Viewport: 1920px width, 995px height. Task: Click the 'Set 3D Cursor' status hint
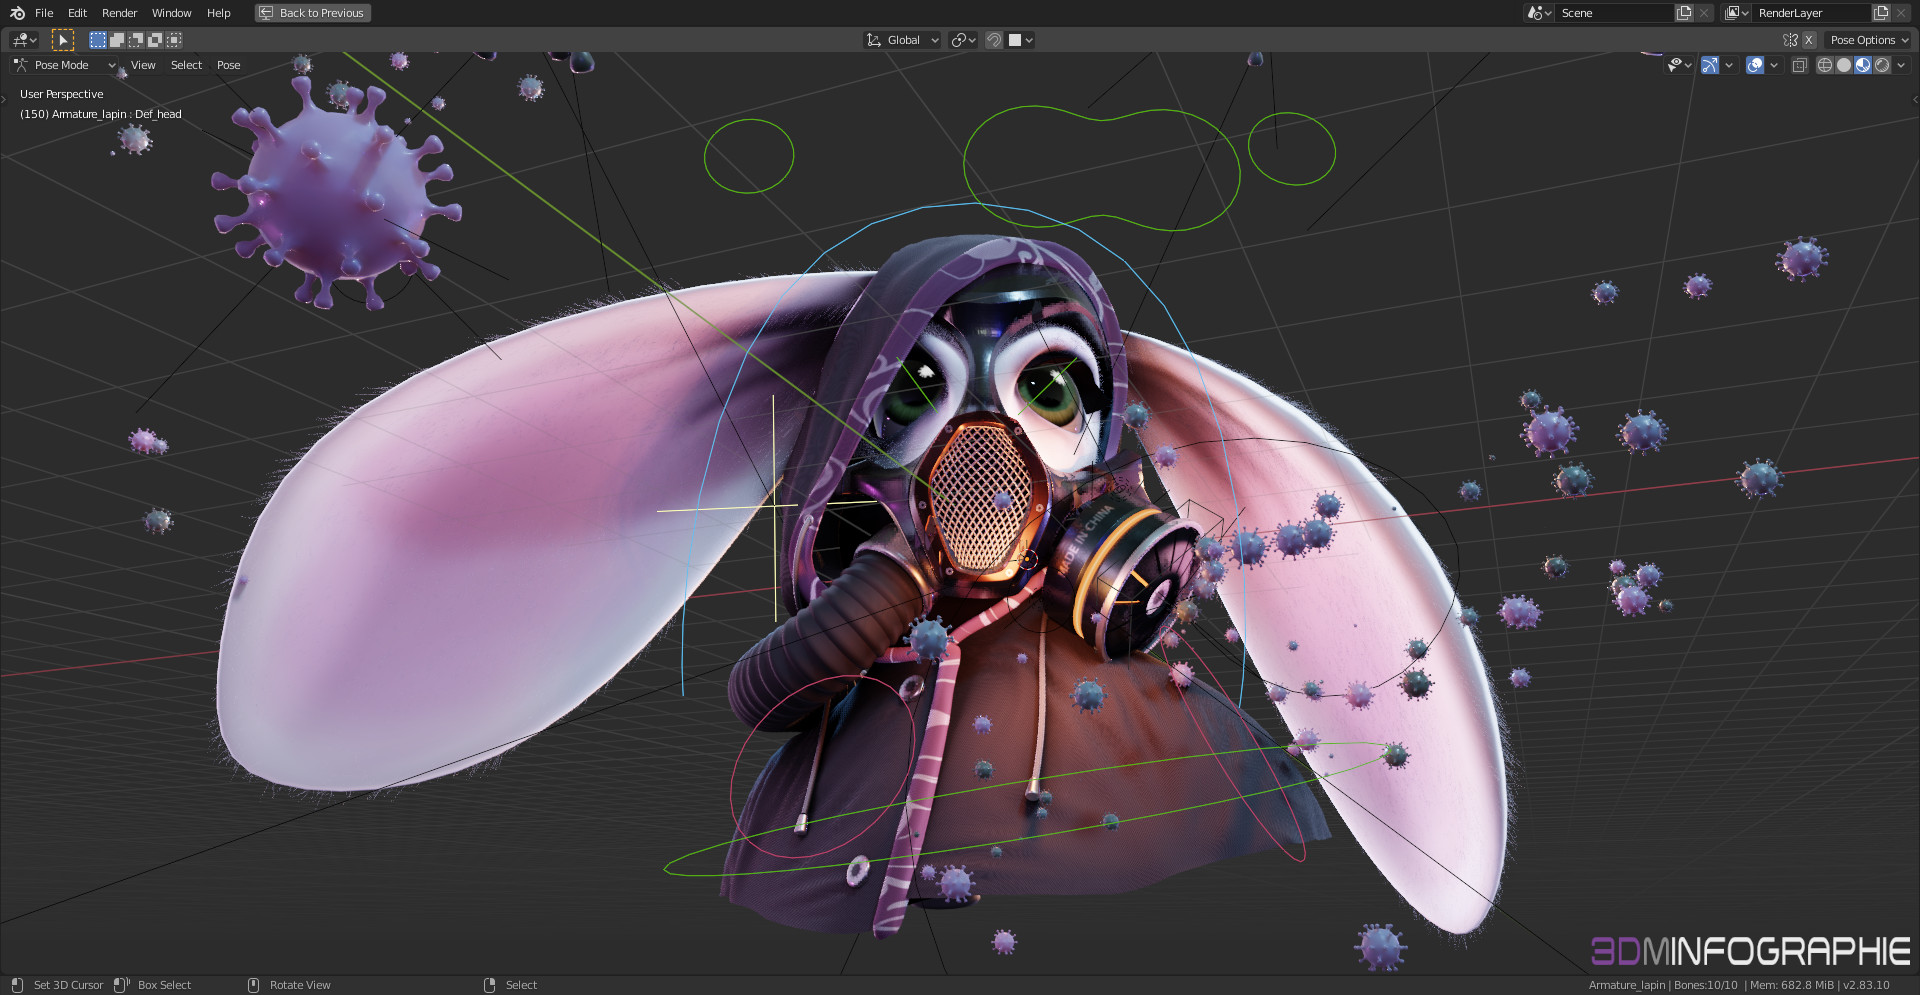click(68, 985)
